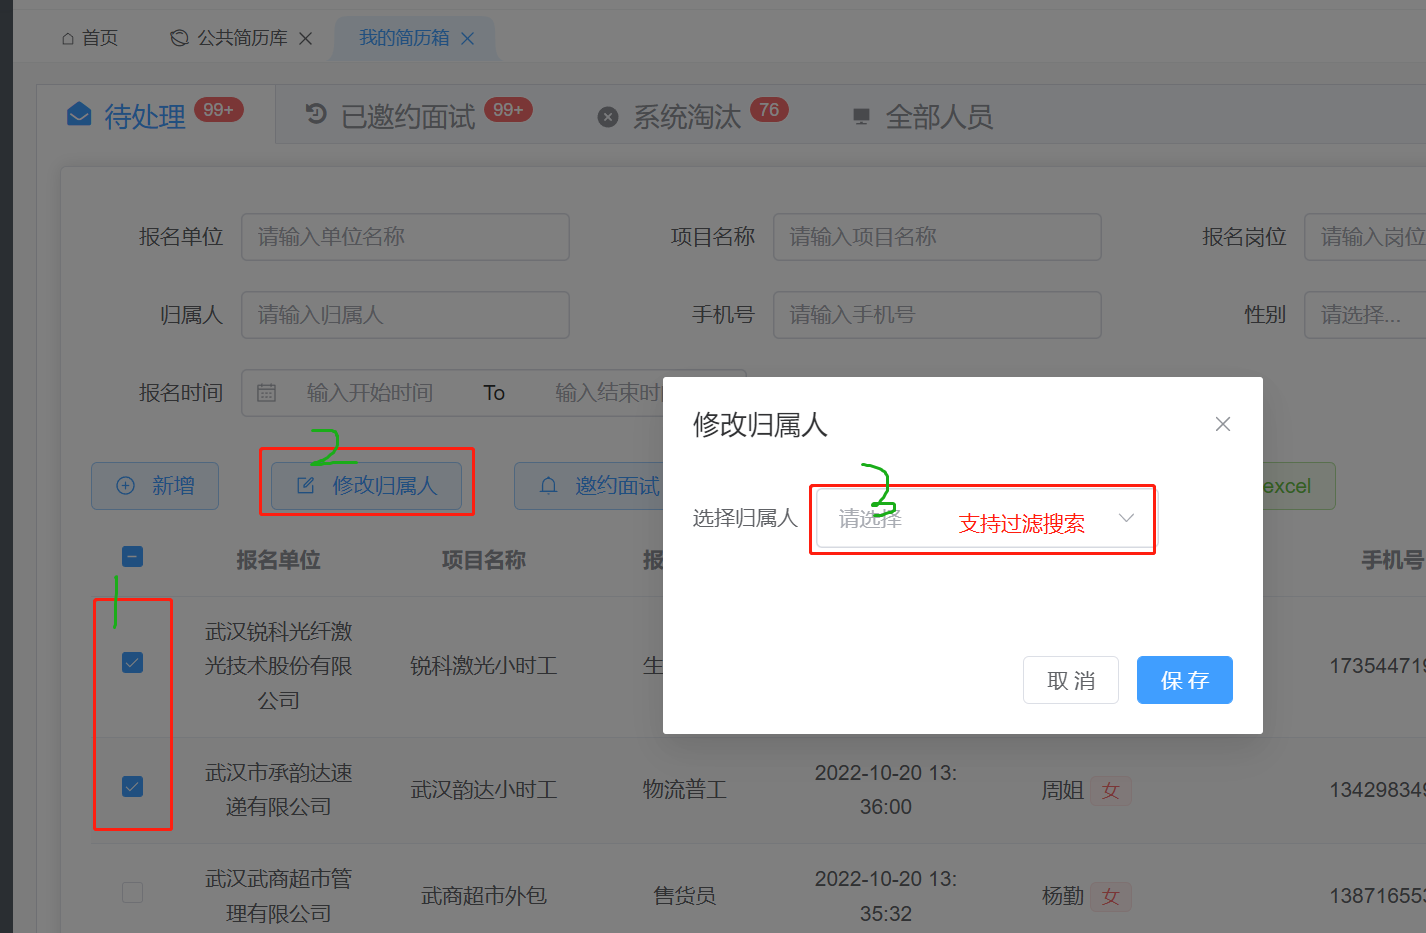Open the 系统淘汰 tab
The height and width of the screenshot is (933, 1426).
pyautogui.click(x=687, y=117)
